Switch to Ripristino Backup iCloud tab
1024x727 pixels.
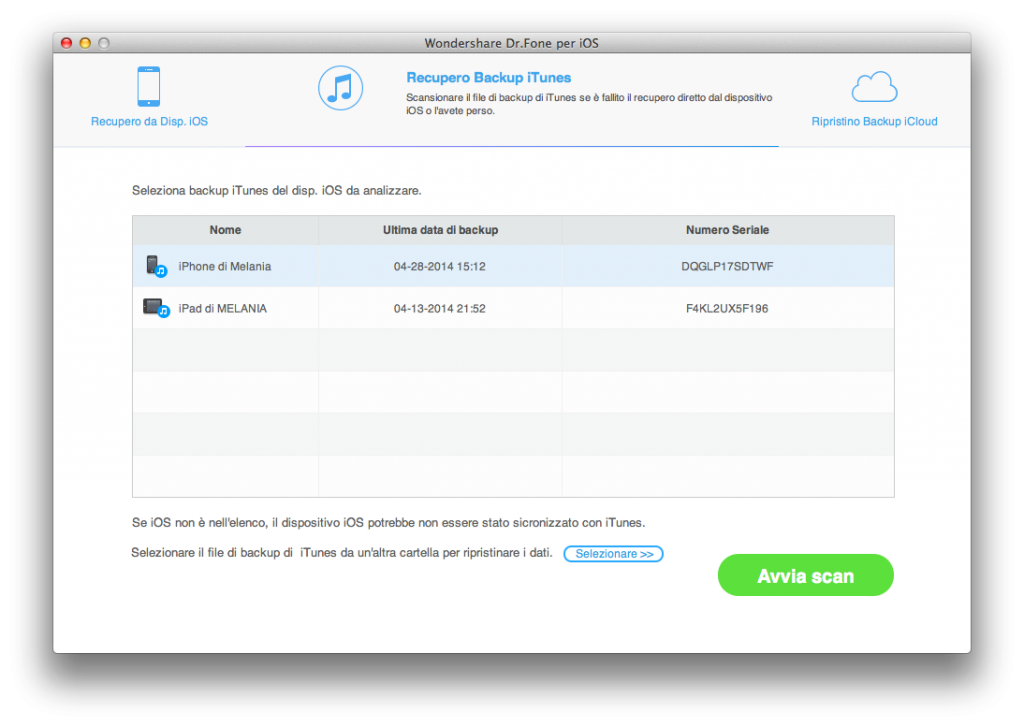coord(874,121)
